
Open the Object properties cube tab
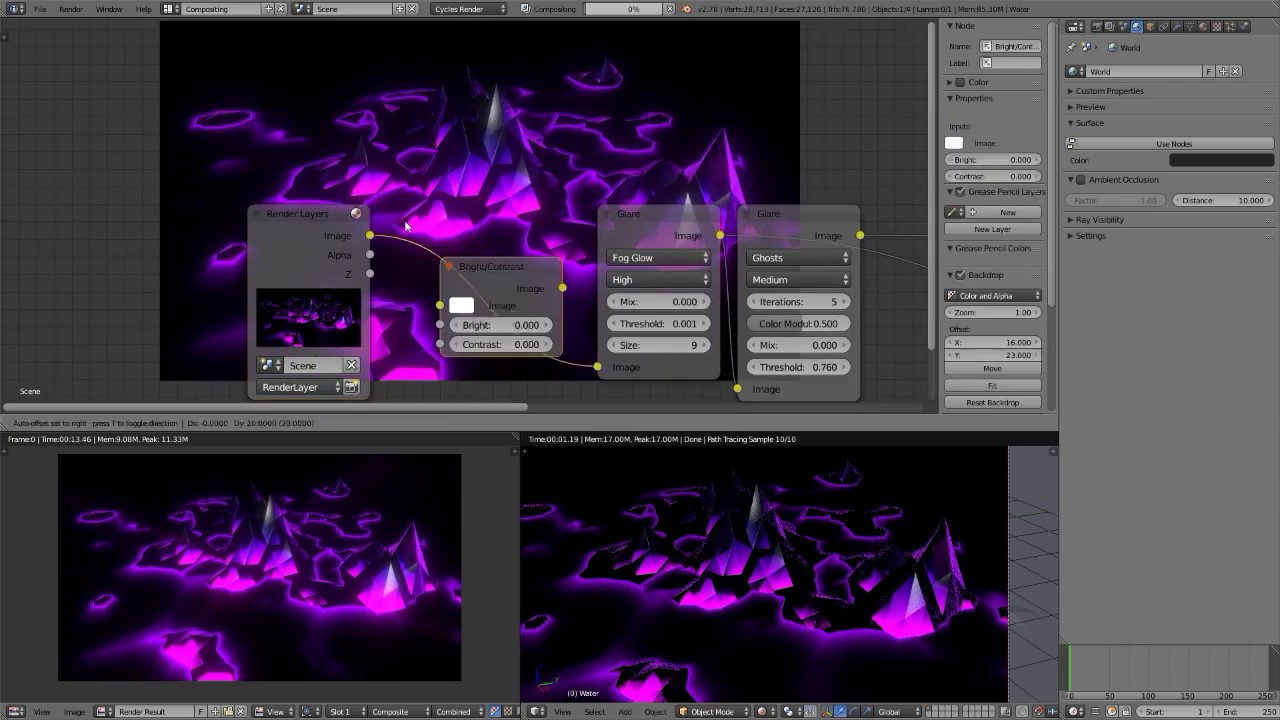click(x=1149, y=27)
